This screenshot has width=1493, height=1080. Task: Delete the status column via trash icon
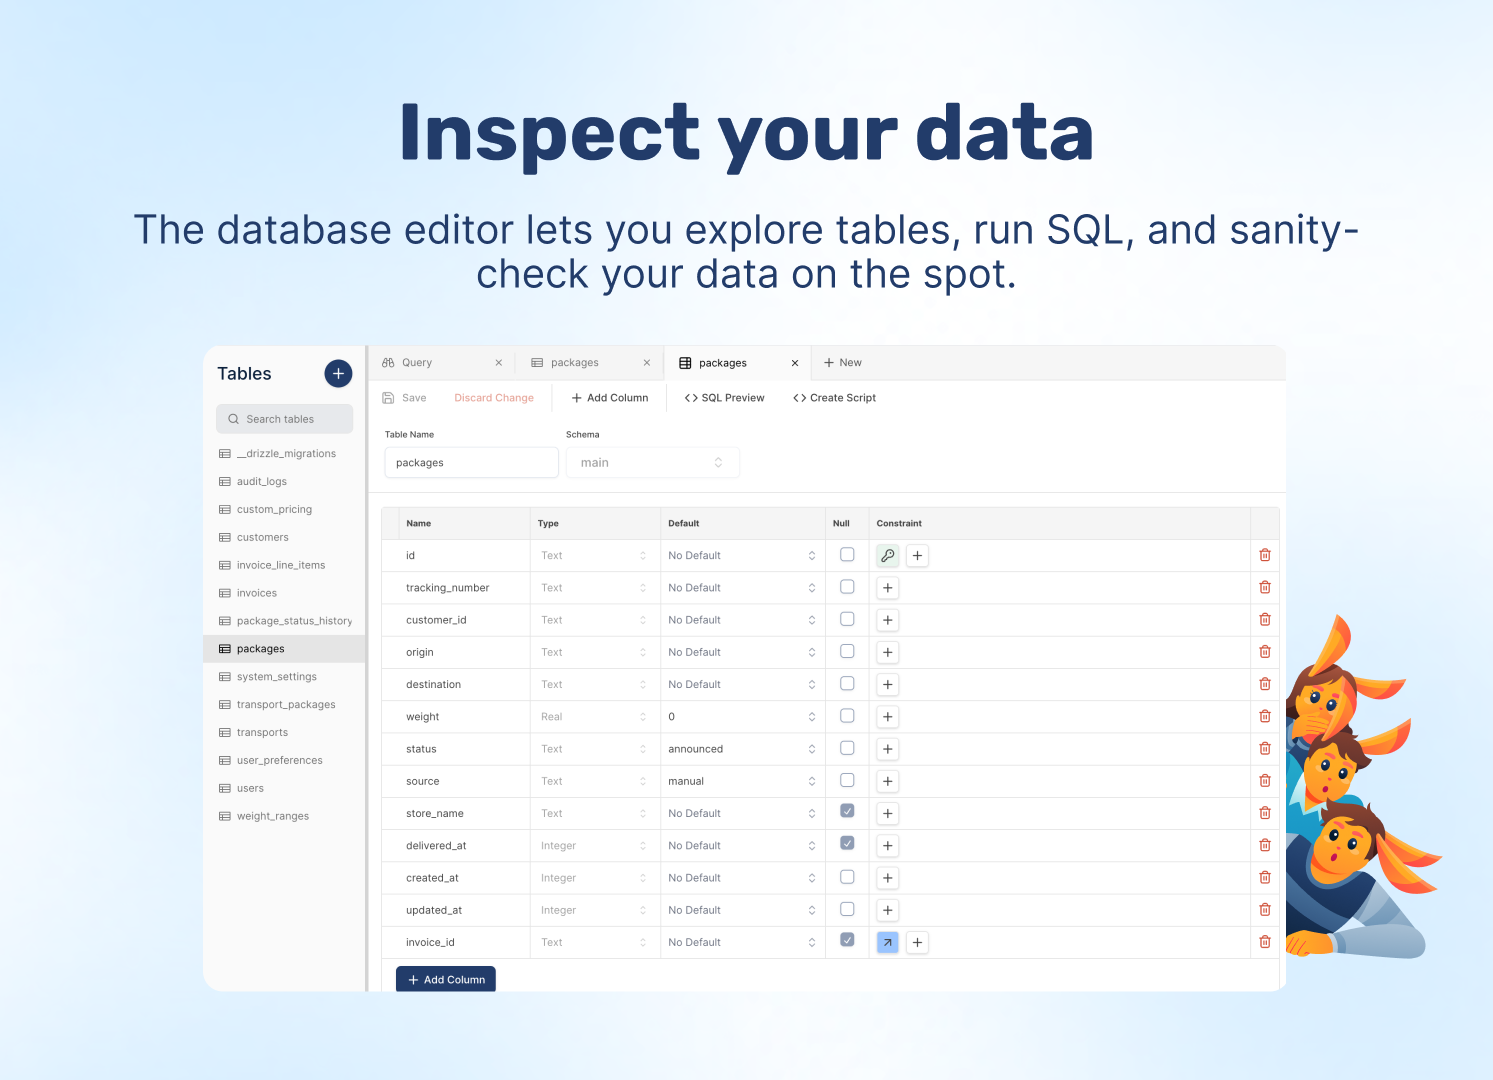pos(1265,748)
